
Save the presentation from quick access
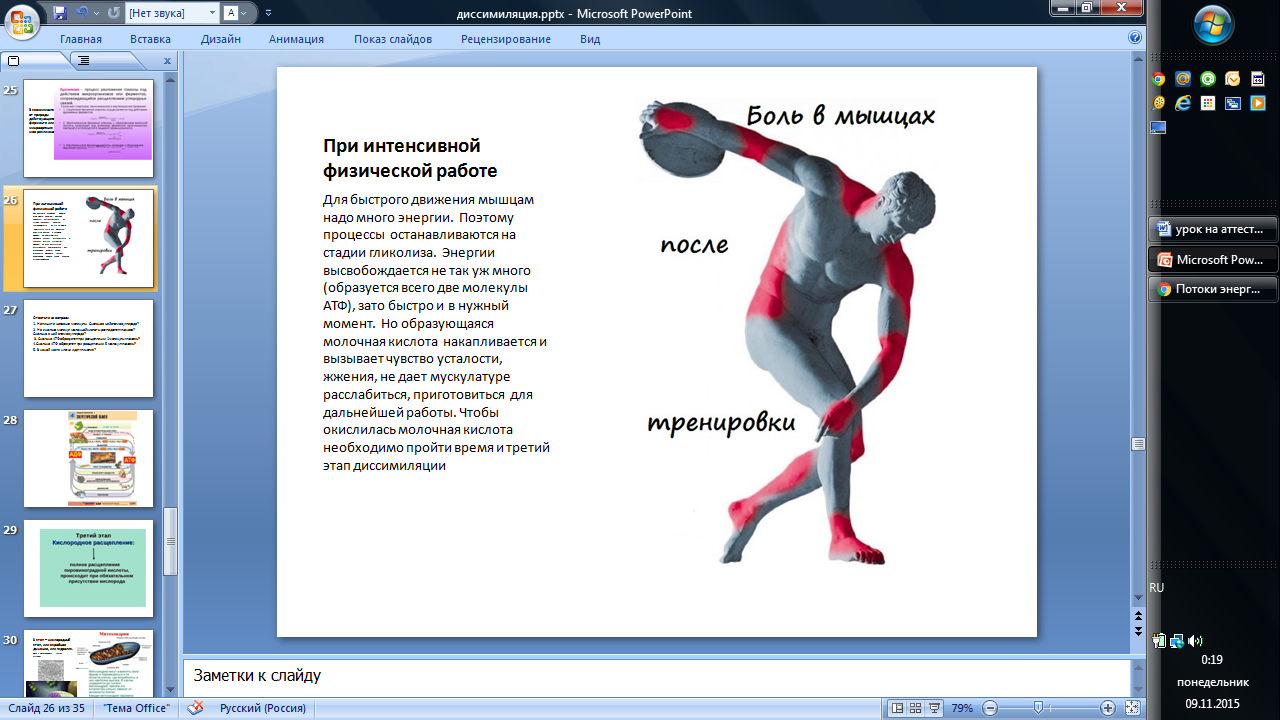[60, 13]
